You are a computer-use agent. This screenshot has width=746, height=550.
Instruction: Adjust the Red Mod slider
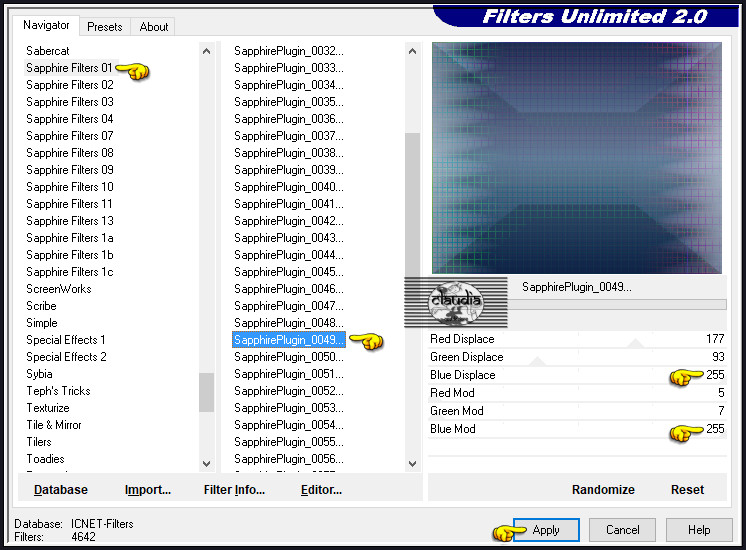click(x=577, y=393)
